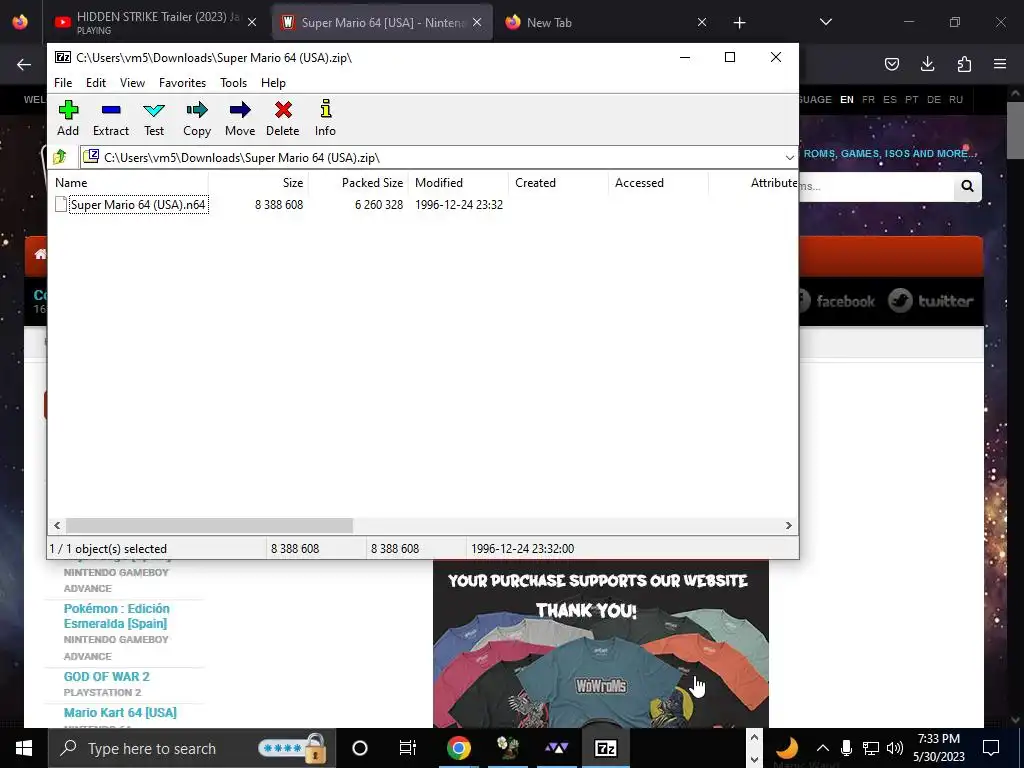Open the Favorites menu
1024x768 pixels.
[182, 83]
